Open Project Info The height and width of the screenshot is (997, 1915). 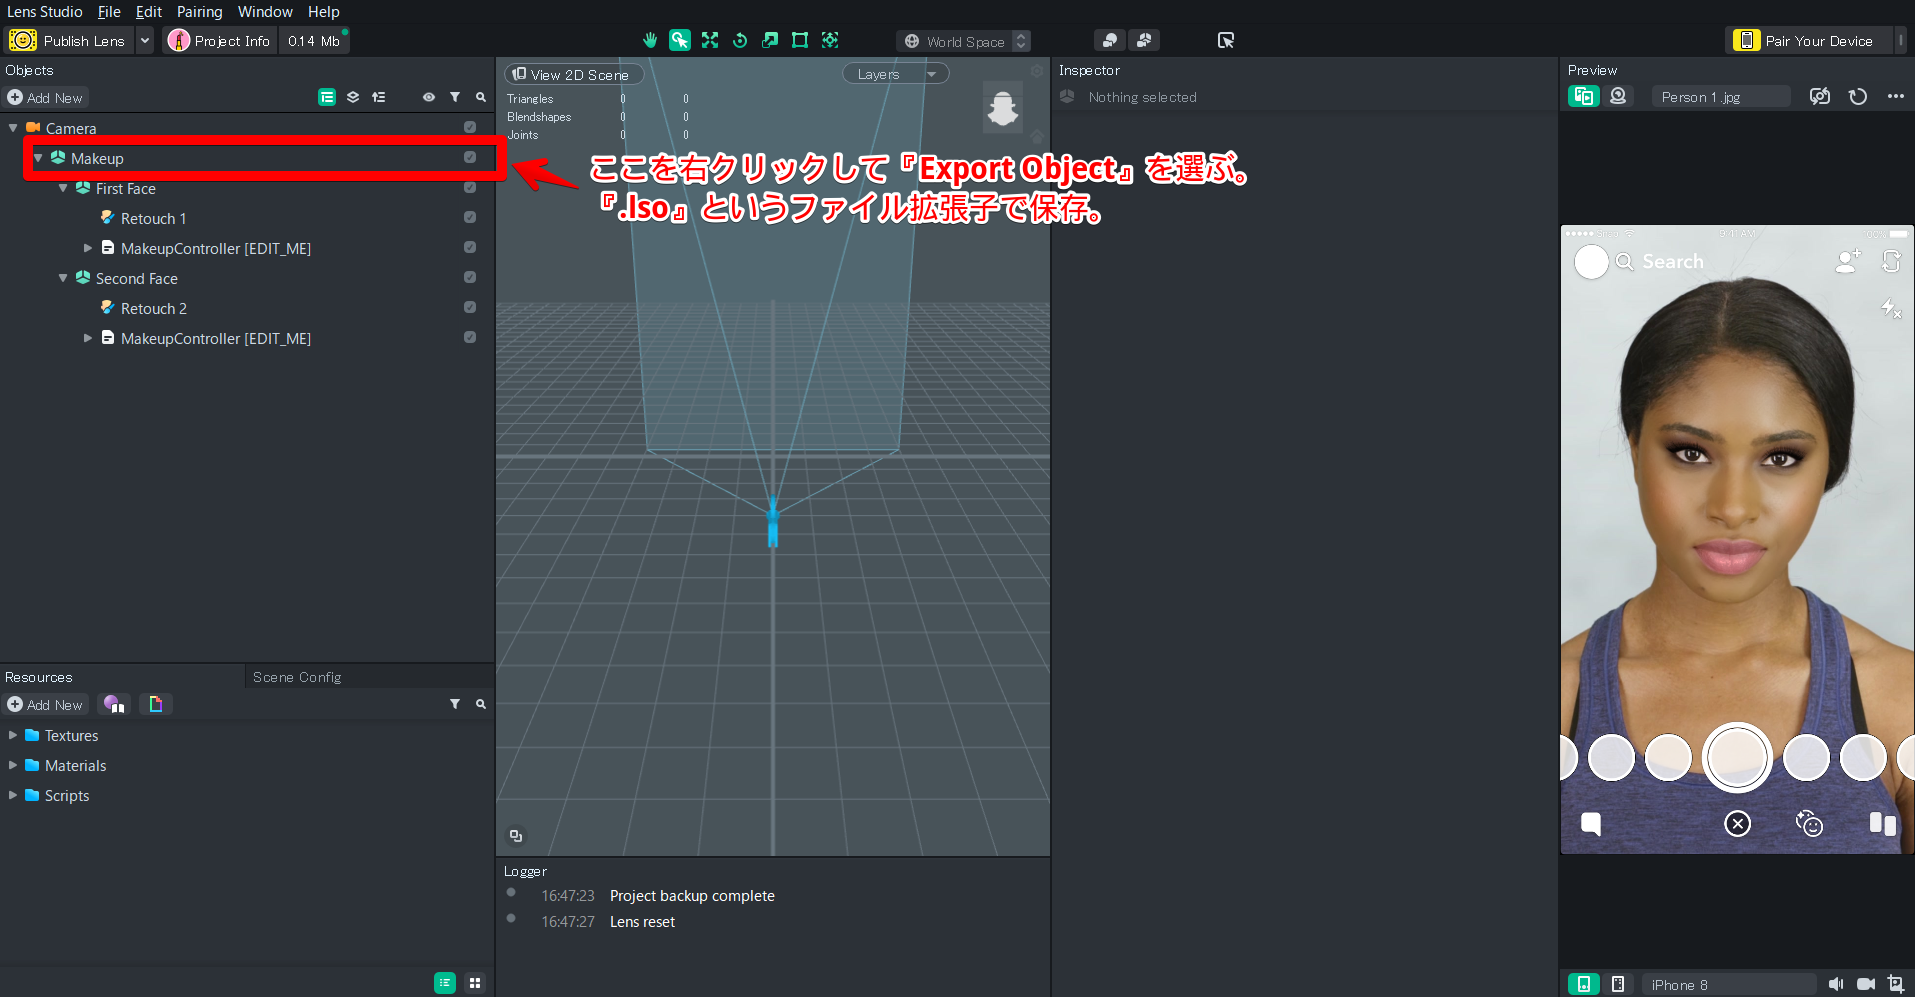(x=220, y=41)
